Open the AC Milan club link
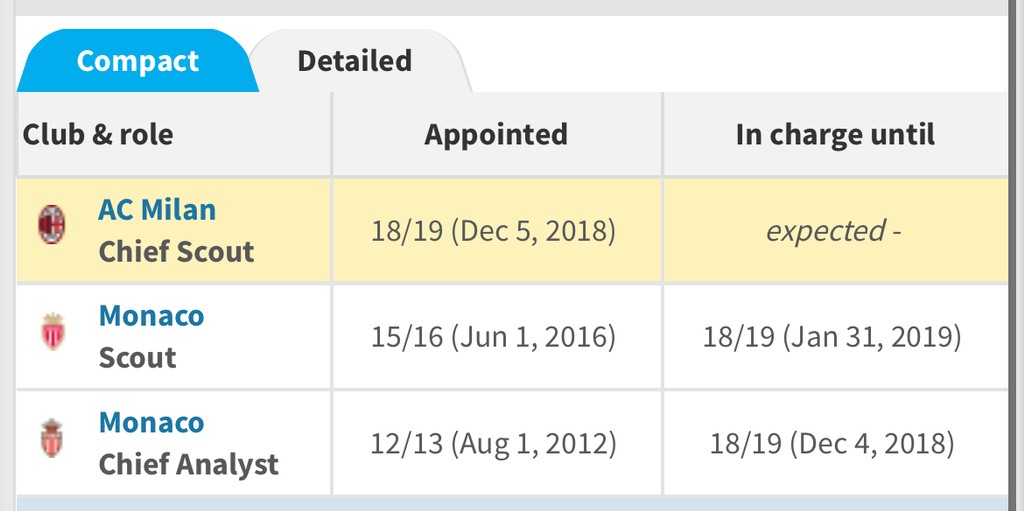 (x=157, y=210)
